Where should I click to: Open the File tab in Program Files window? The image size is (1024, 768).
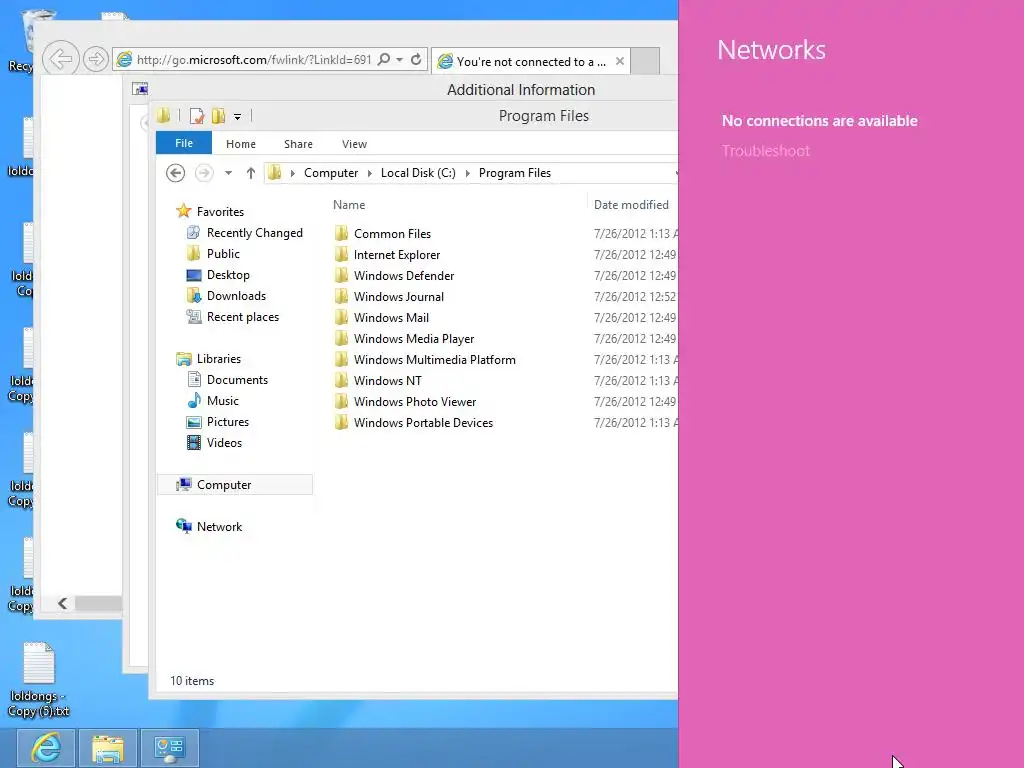point(184,143)
